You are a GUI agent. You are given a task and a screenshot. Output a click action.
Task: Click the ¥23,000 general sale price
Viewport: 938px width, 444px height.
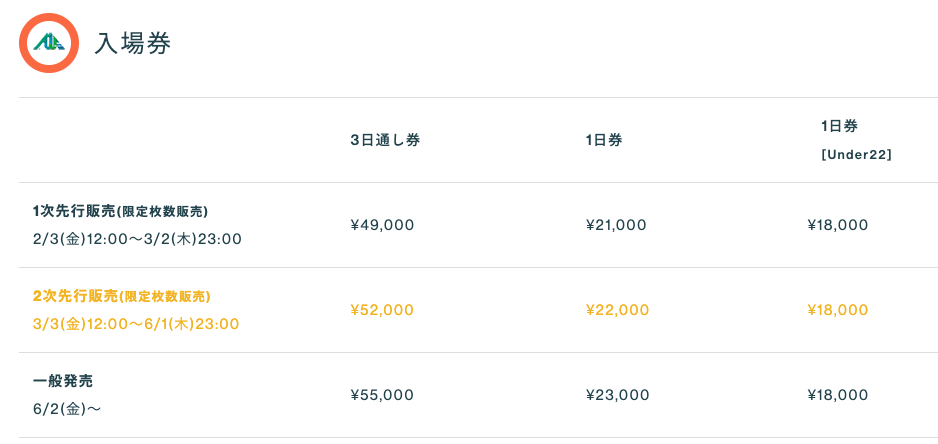point(617,395)
